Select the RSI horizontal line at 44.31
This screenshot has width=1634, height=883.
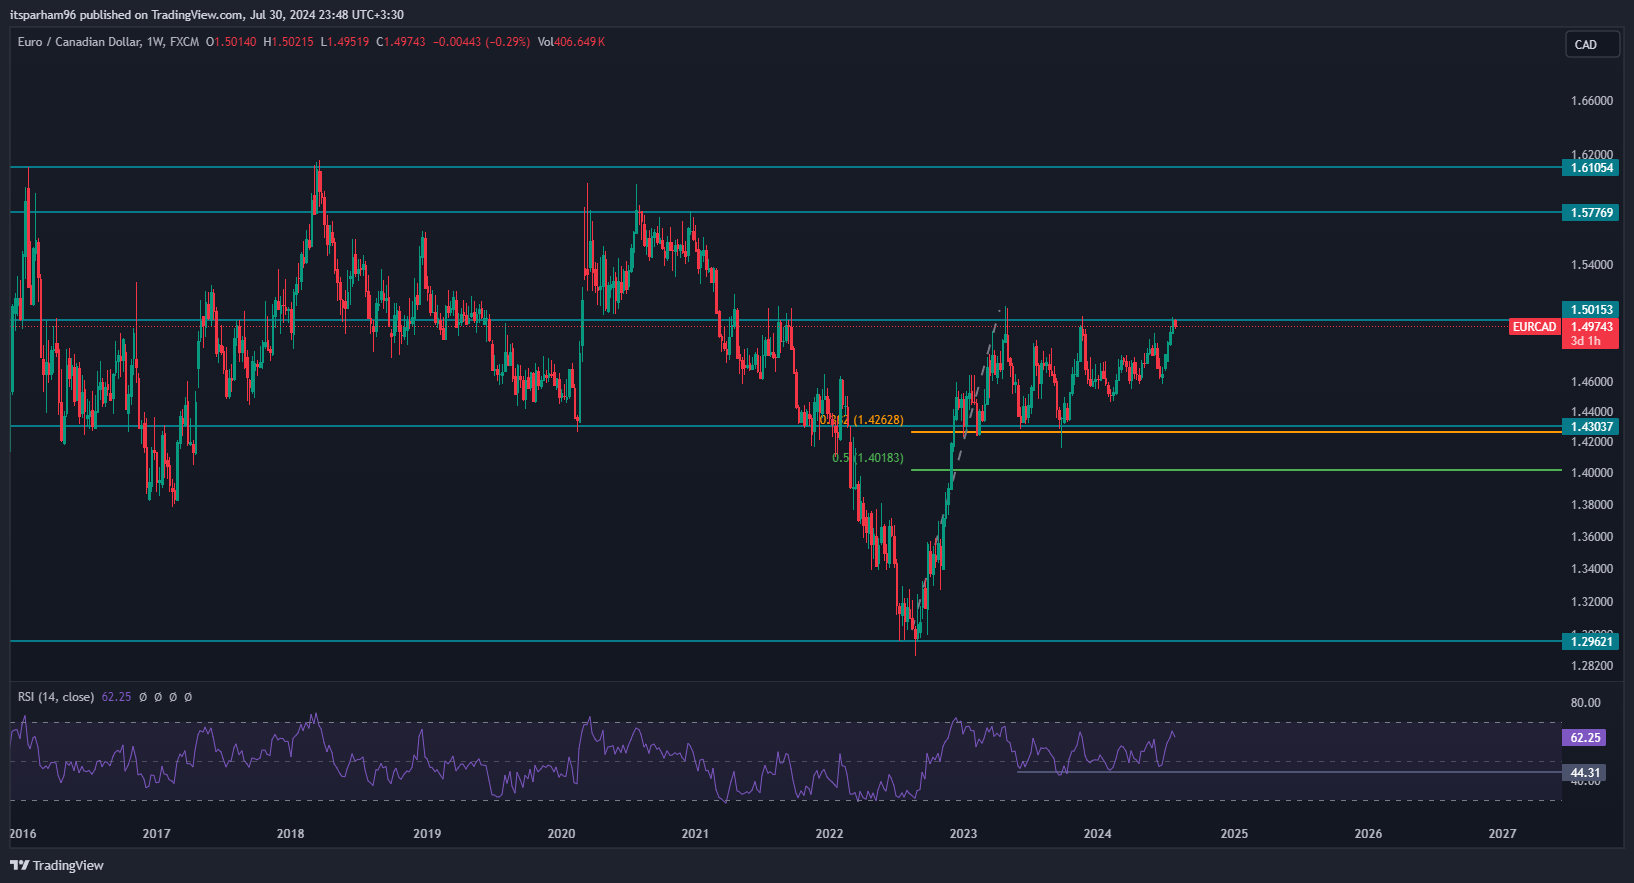pos(1289,772)
